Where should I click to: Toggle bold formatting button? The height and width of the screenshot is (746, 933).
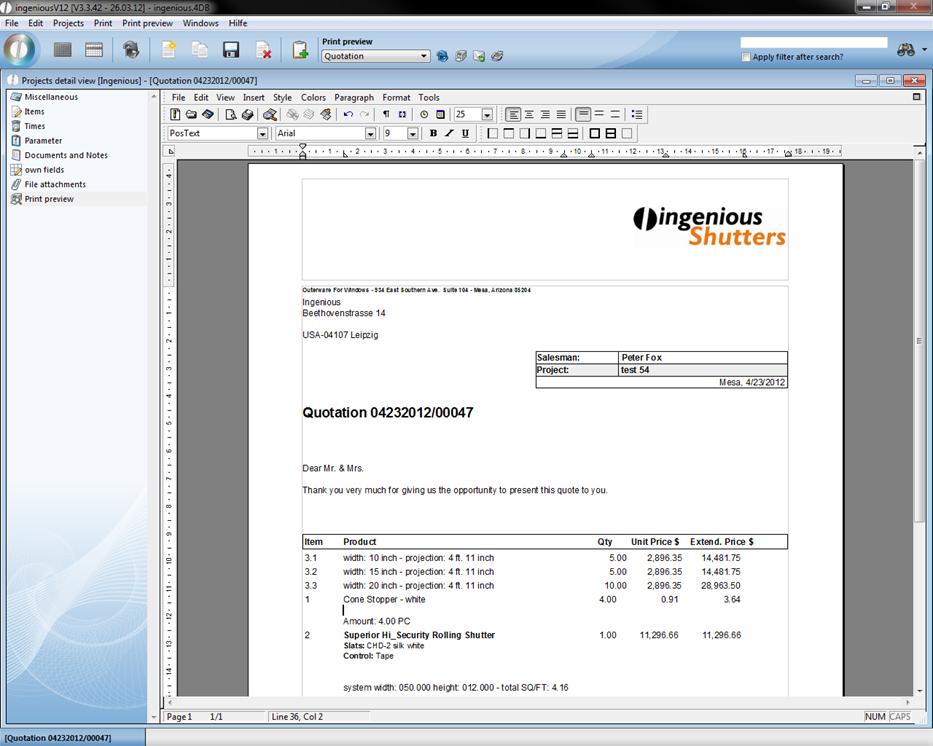point(433,133)
